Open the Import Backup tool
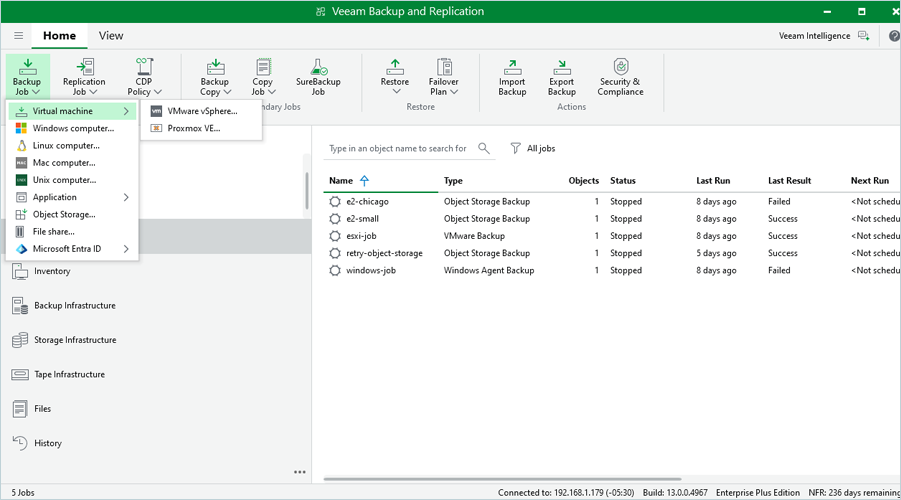 (512, 77)
